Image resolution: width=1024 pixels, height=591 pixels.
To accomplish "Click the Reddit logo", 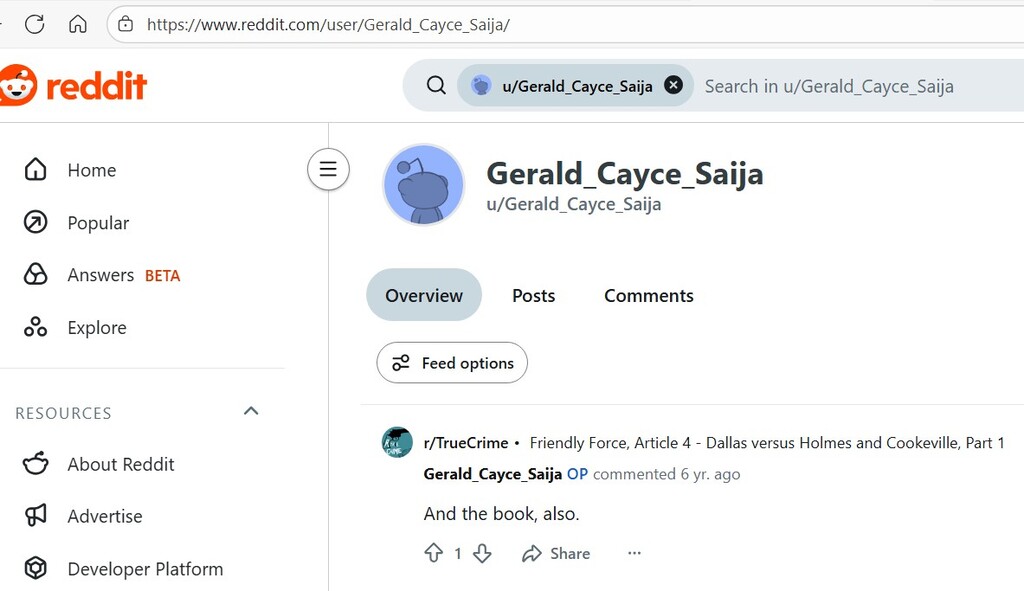I will coord(73,87).
